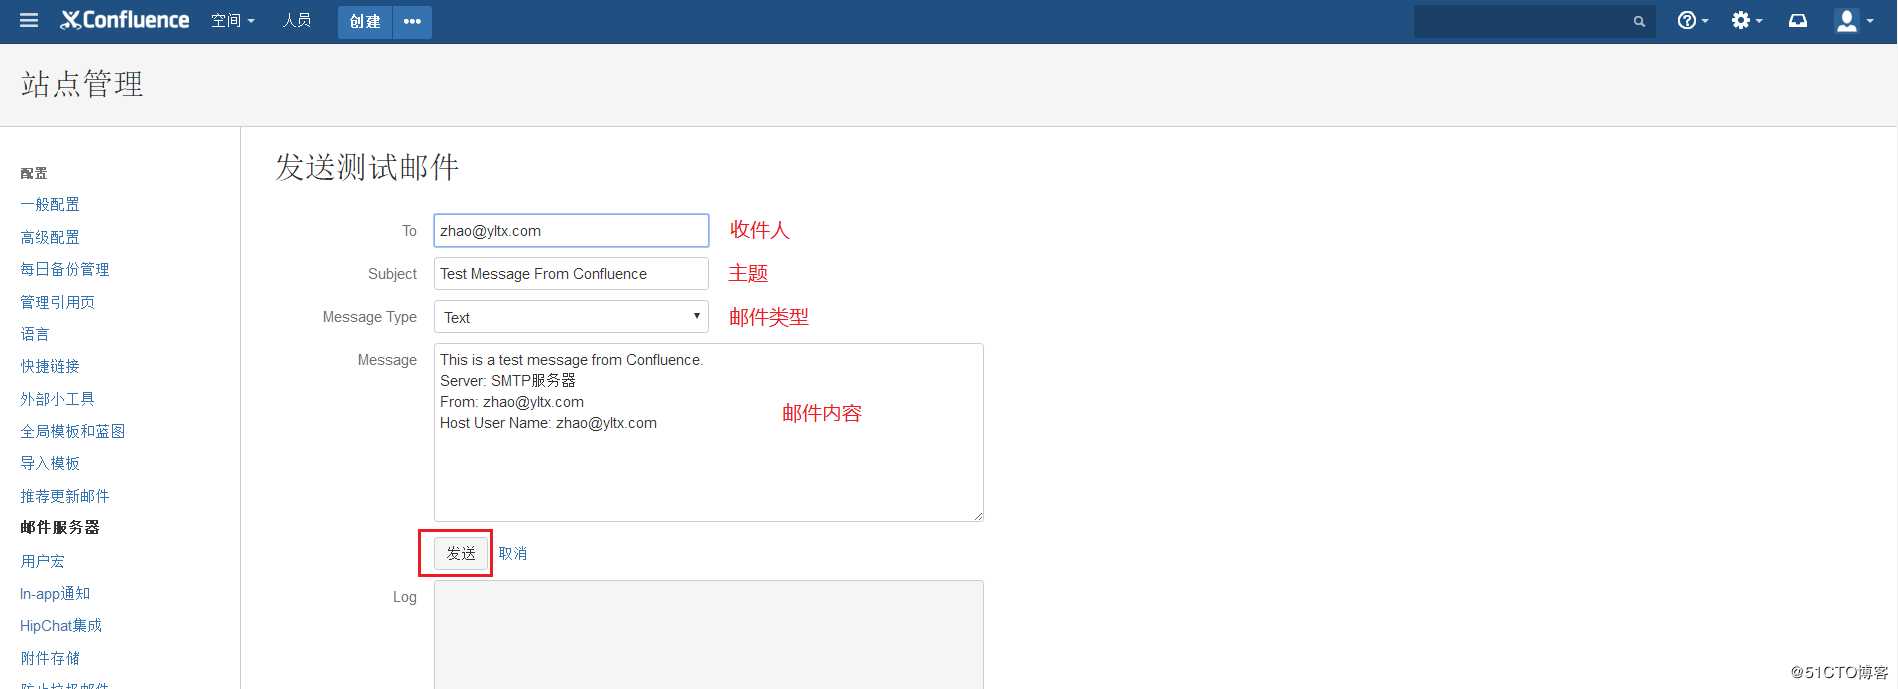
Task: Open In-app通知 sidebar link
Action: (55, 593)
